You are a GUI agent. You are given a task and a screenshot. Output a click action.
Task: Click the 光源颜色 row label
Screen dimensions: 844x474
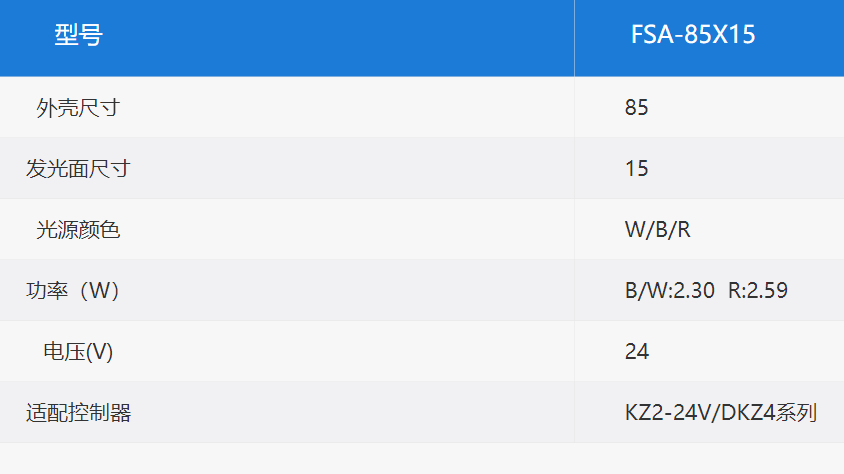click(78, 230)
